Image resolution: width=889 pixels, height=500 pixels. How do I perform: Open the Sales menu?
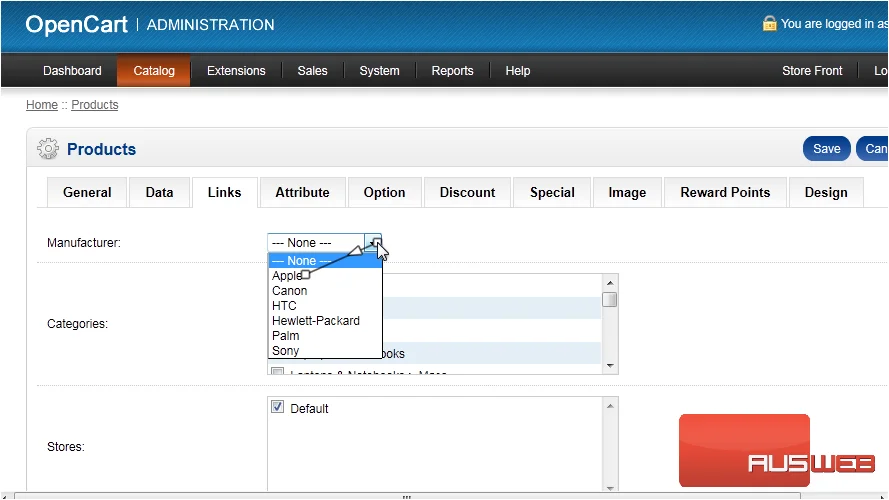click(x=312, y=71)
